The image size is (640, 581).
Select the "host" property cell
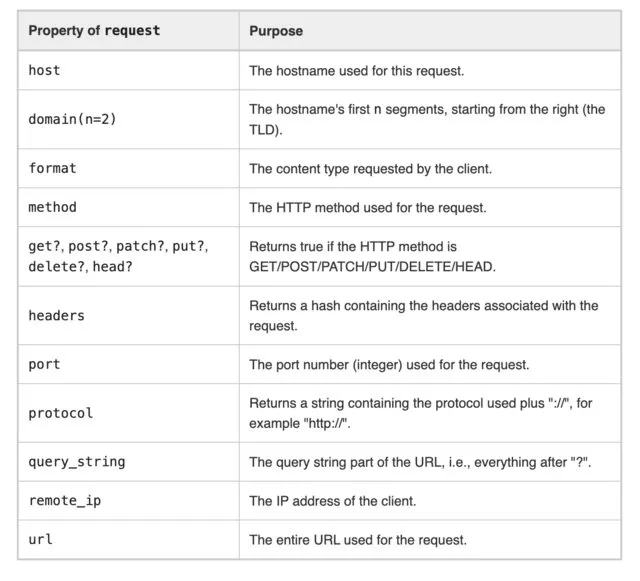click(45, 71)
